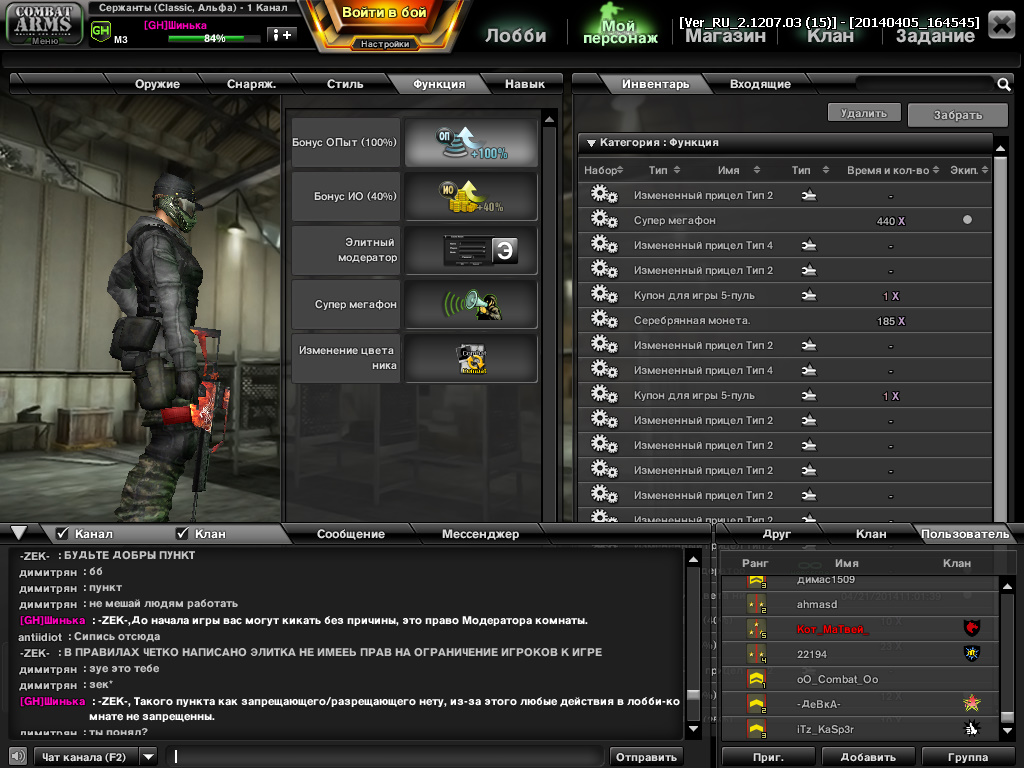Viewport: 1024px width, 768px height.
Task: Click the 22194 player clan emblem icon
Action: point(972,653)
